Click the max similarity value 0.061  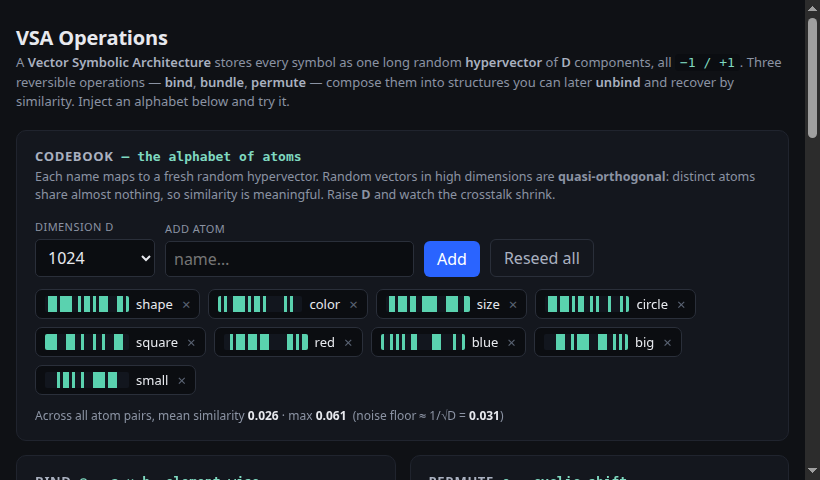click(331, 416)
